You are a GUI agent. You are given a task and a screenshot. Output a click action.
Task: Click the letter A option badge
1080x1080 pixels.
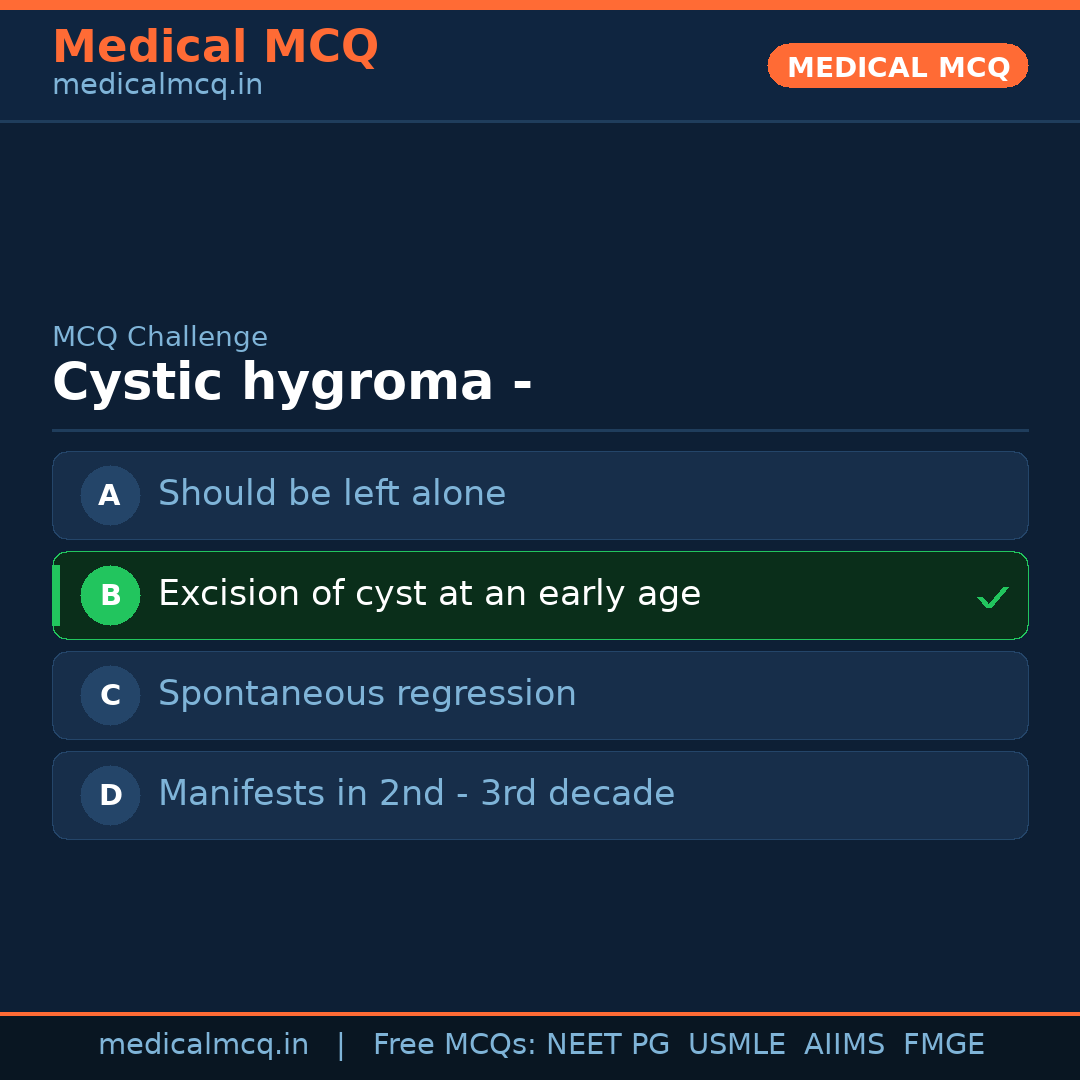coord(110,495)
